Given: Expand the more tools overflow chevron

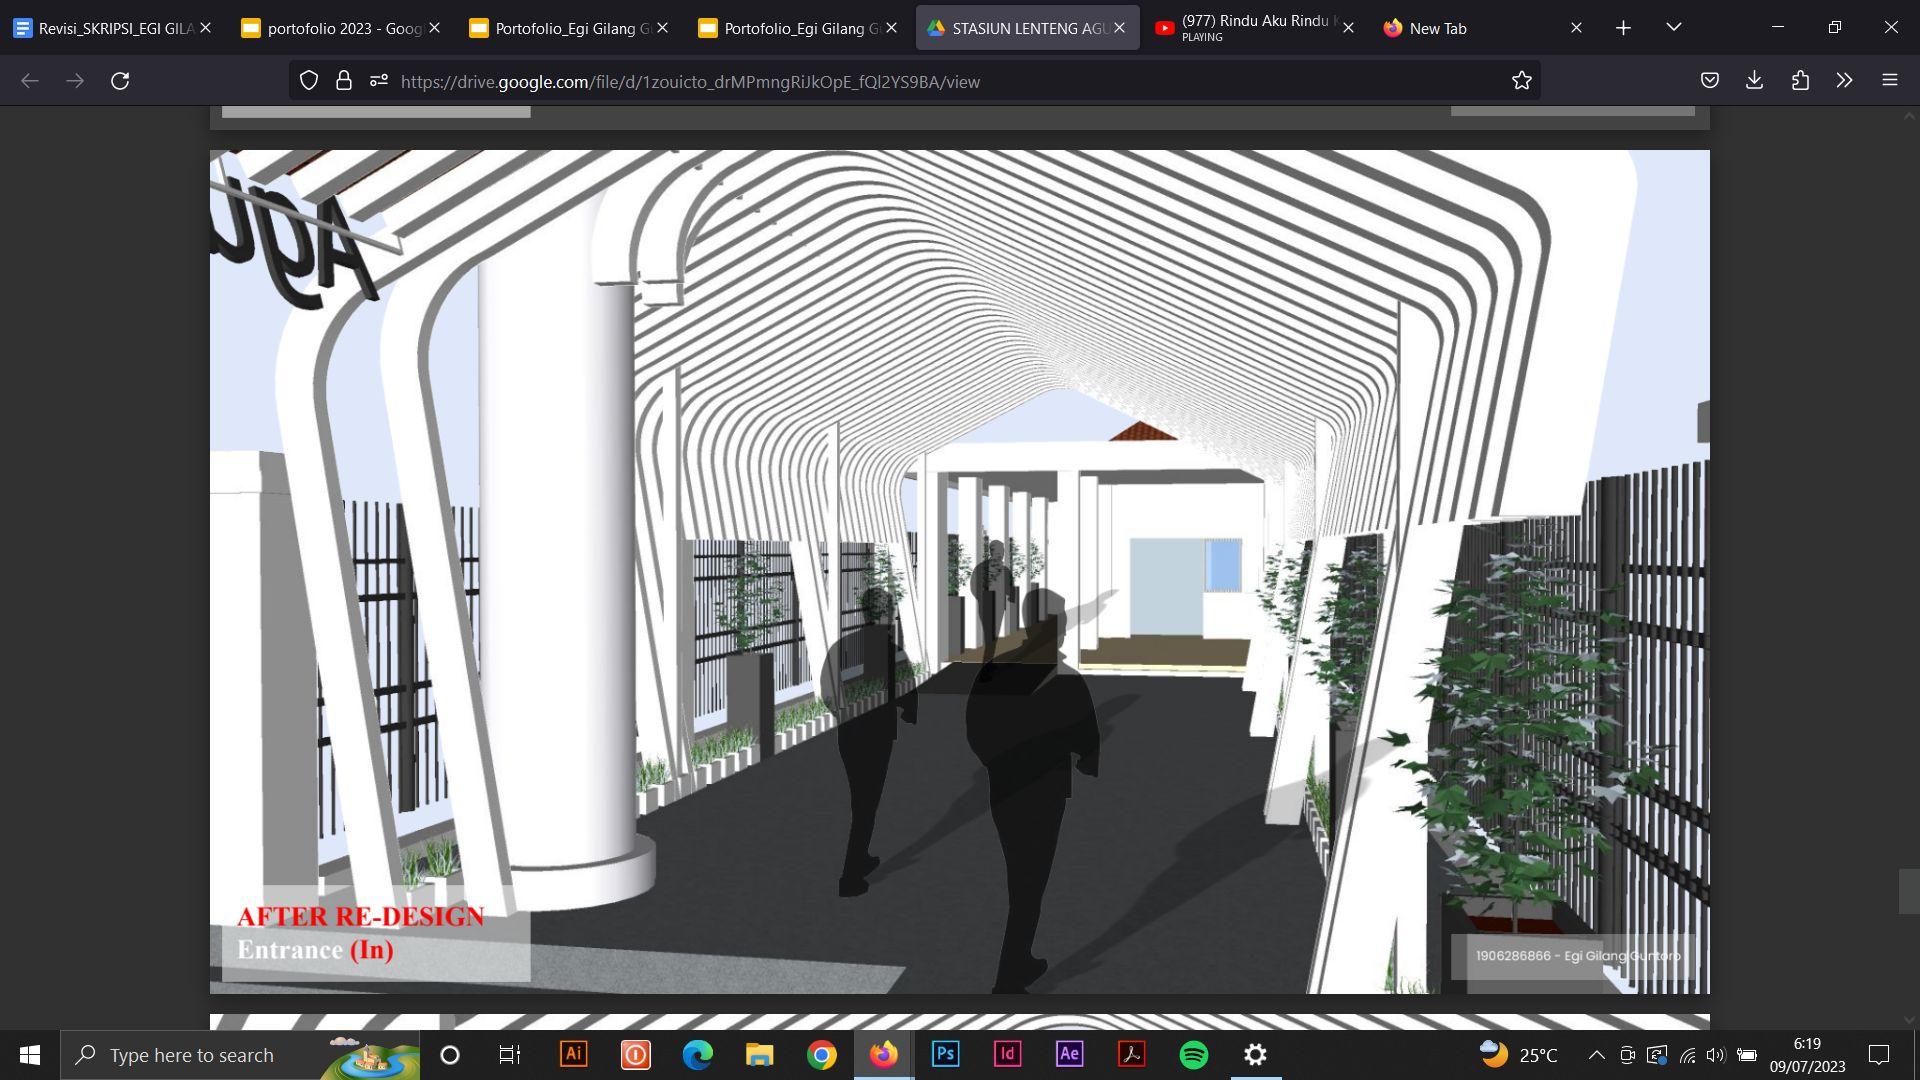Looking at the screenshot, I should pyautogui.click(x=1844, y=81).
